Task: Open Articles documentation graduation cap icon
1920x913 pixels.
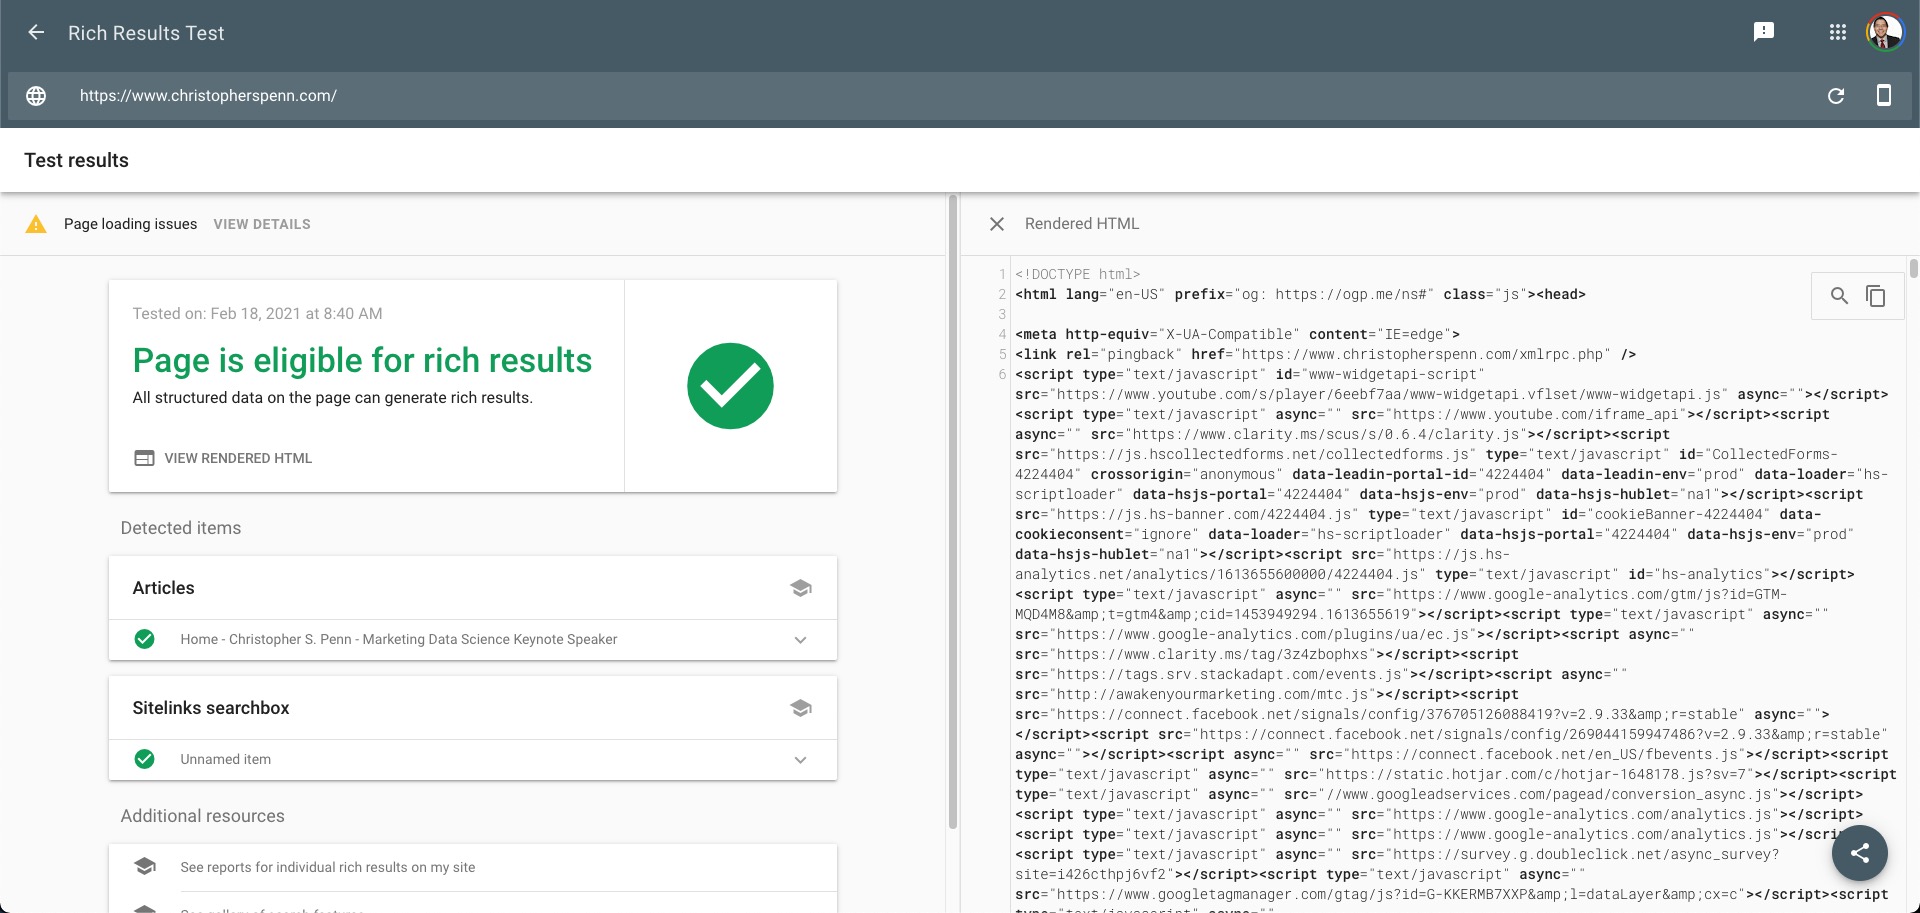Action: (x=801, y=588)
